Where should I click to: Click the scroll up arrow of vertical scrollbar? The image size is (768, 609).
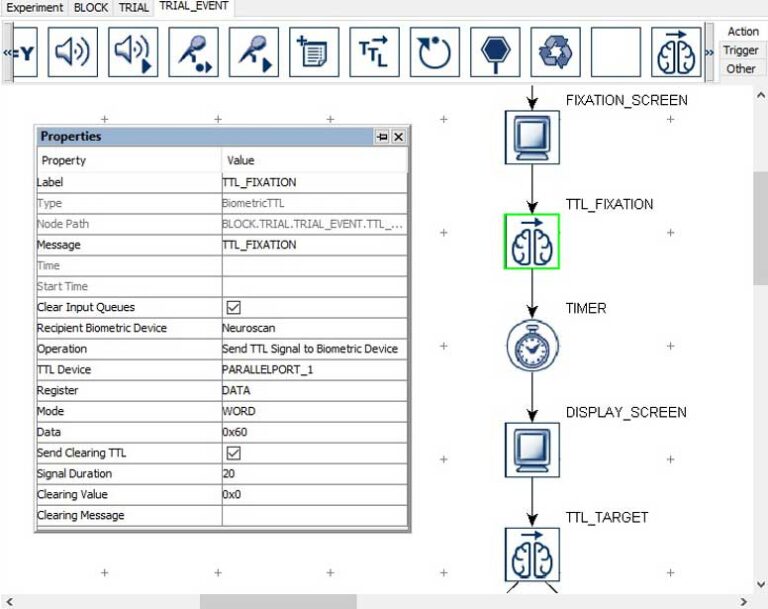point(760,96)
